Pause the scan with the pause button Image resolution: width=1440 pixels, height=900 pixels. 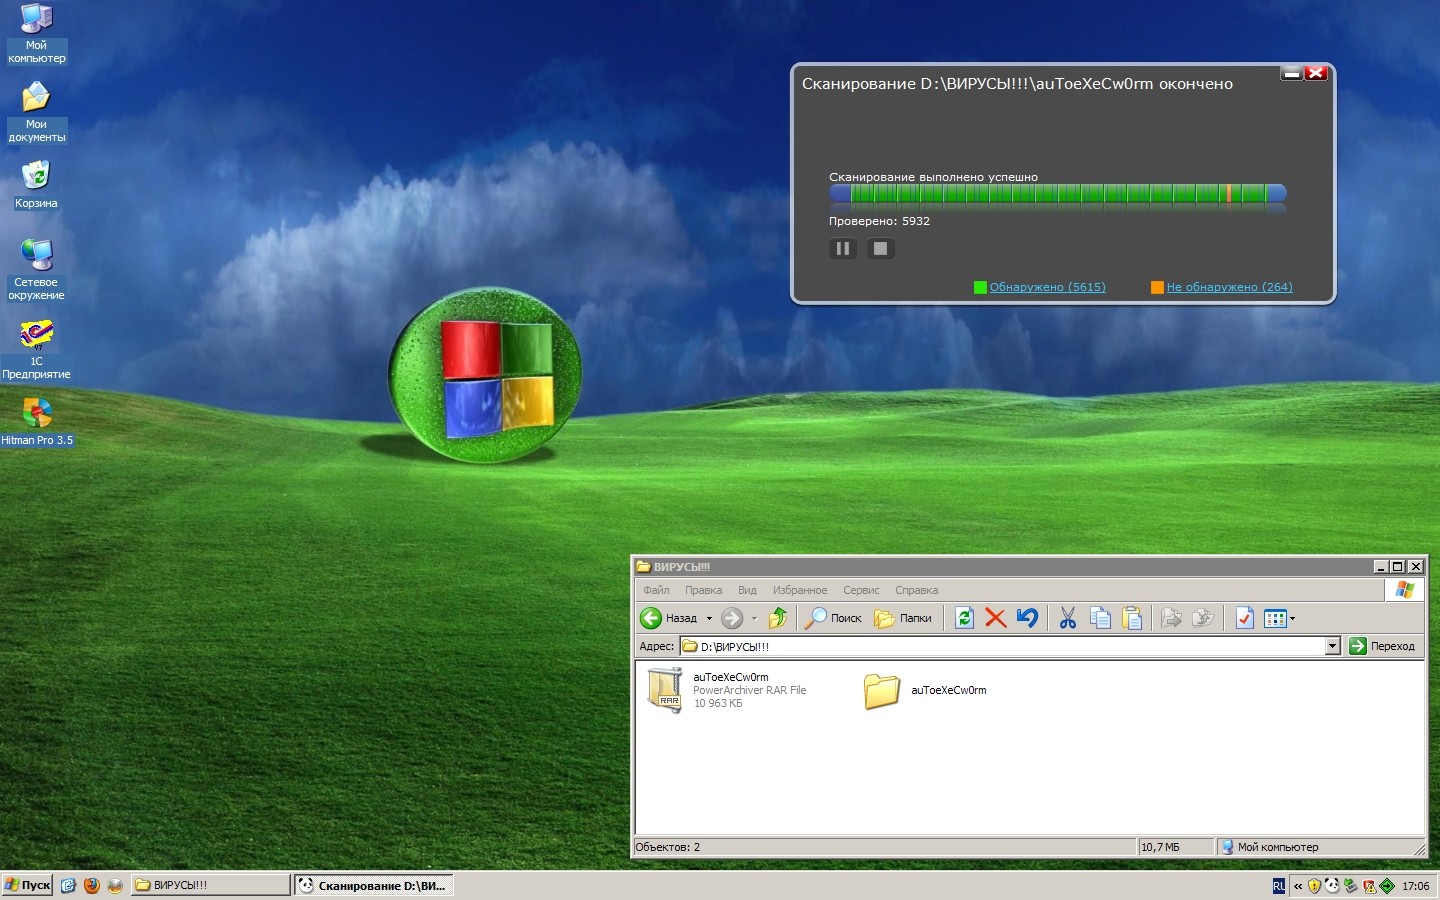843,249
